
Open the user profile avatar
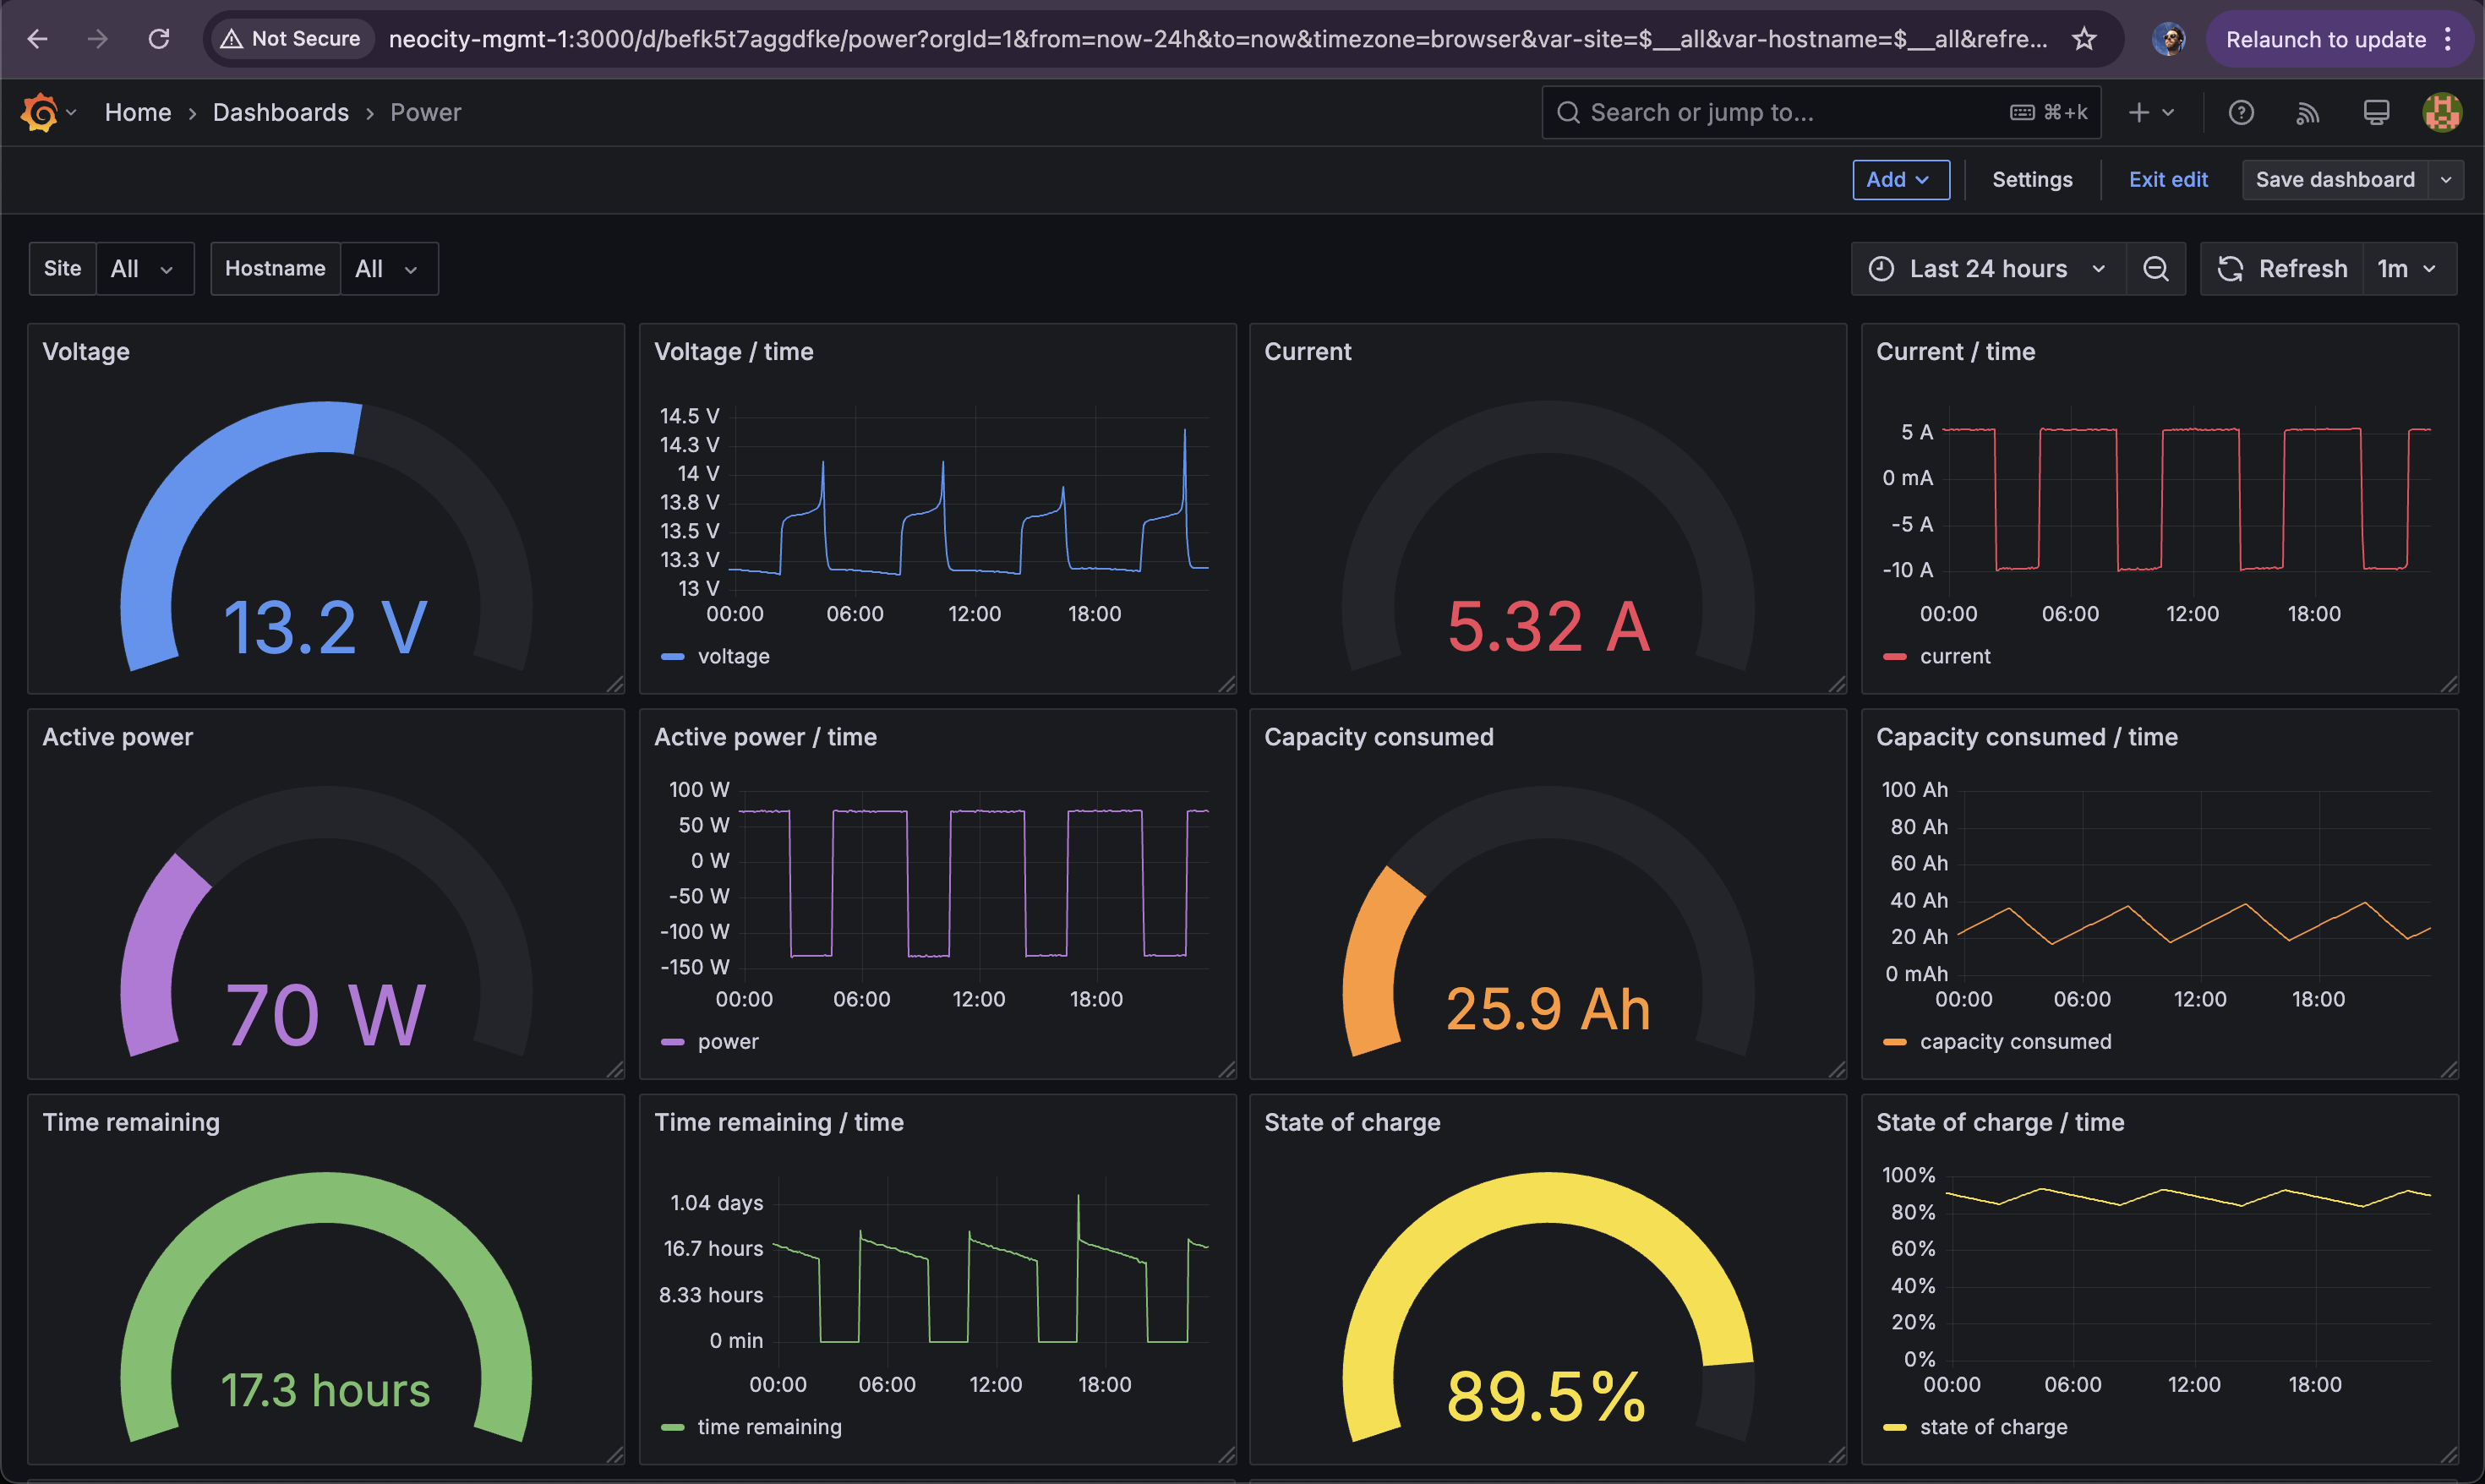click(2442, 112)
